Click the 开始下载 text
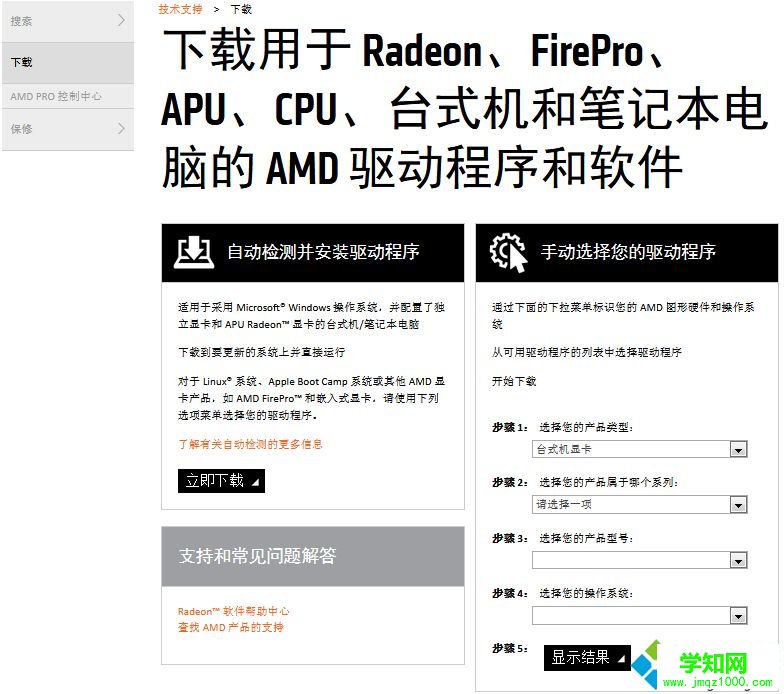784x694 pixels. pyautogui.click(x=514, y=381)
